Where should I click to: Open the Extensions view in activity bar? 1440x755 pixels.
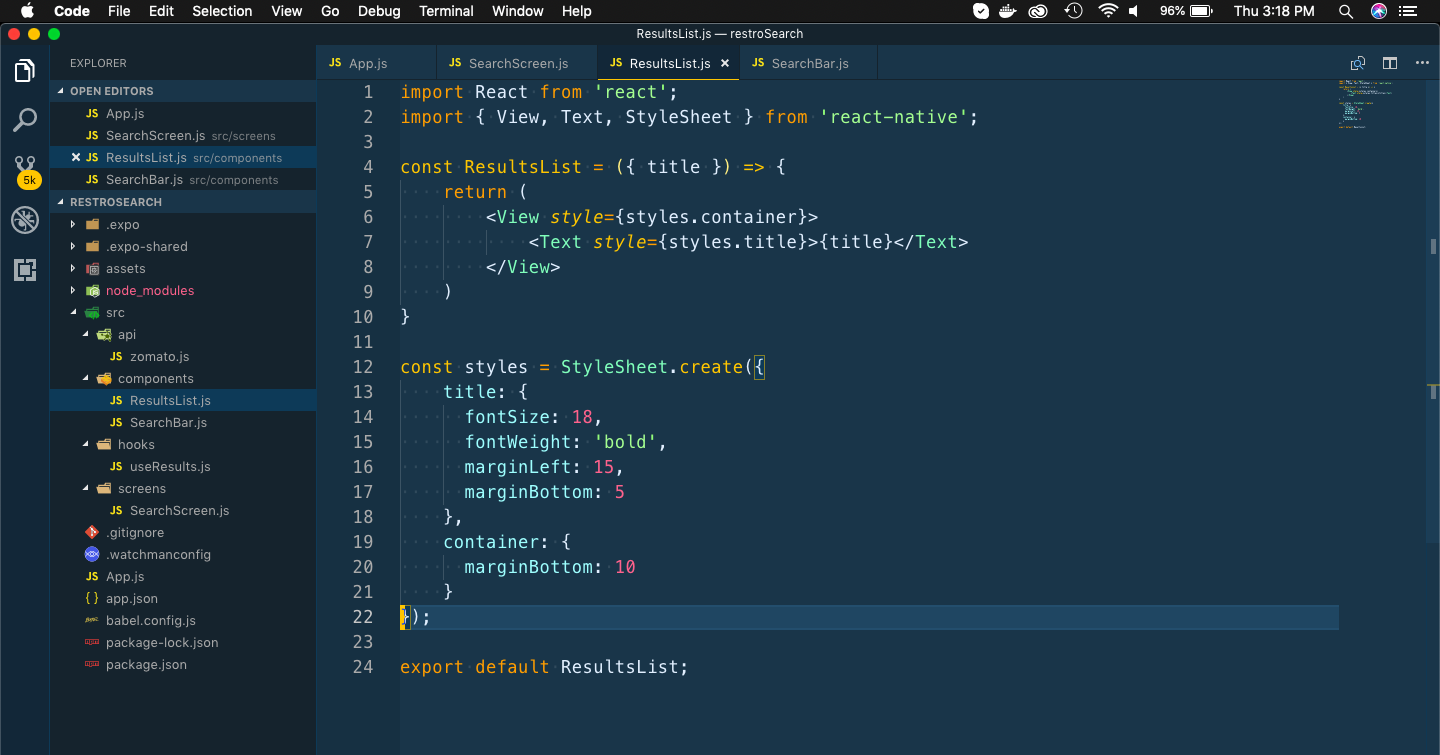(25, 269)
